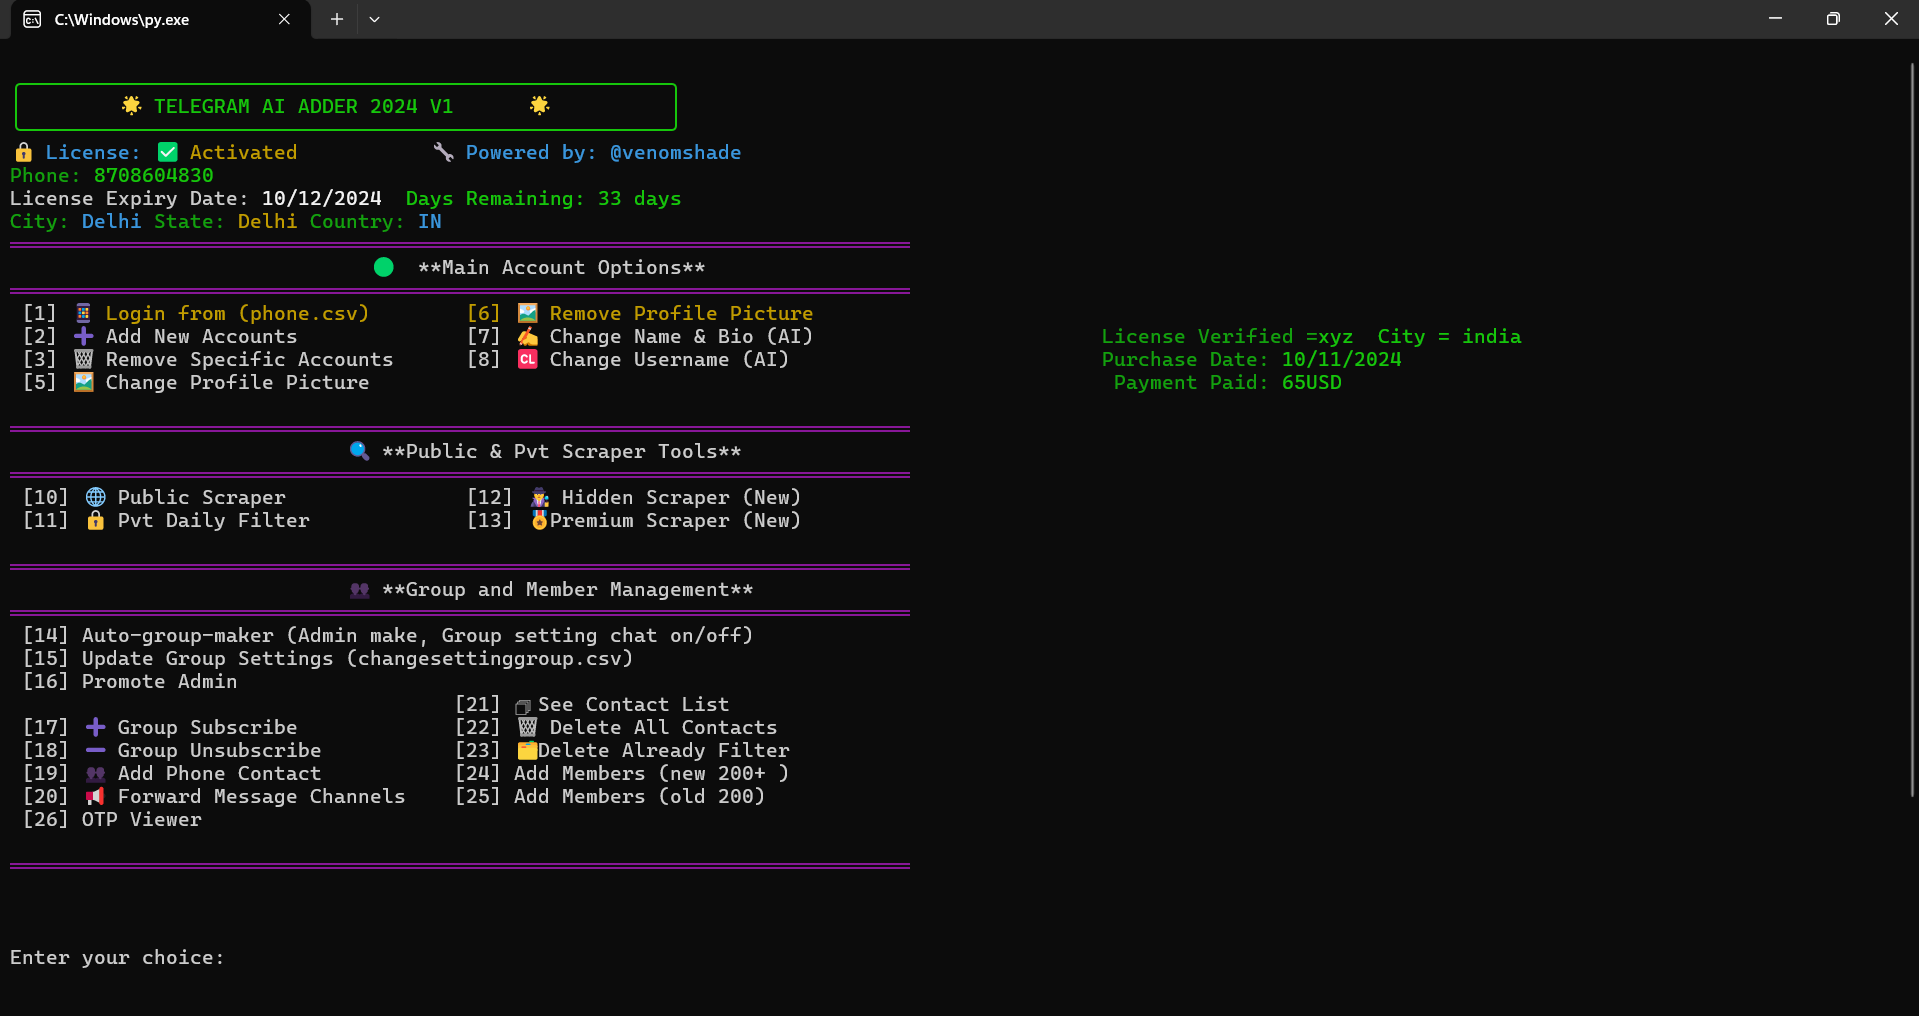Image resolution: width=1919 pixels, height=1016 pixels.
Task: Click the people icon for Add Phone Contact
Action: point(96,773)
